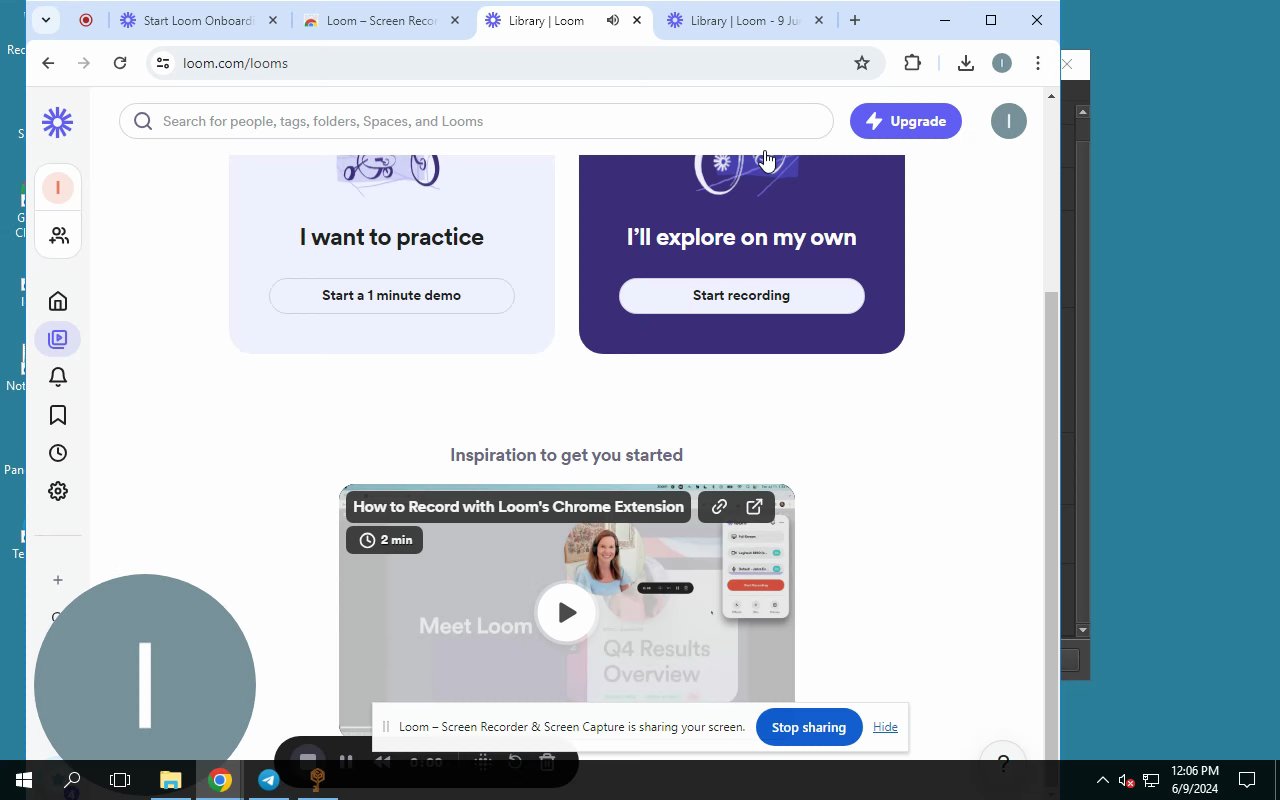Click the Hide link in sharing bar

tap(885, 727)
